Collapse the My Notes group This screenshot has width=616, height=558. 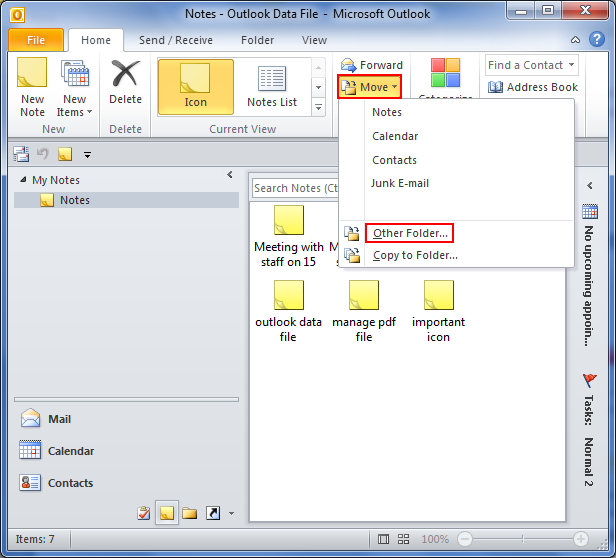23,180
